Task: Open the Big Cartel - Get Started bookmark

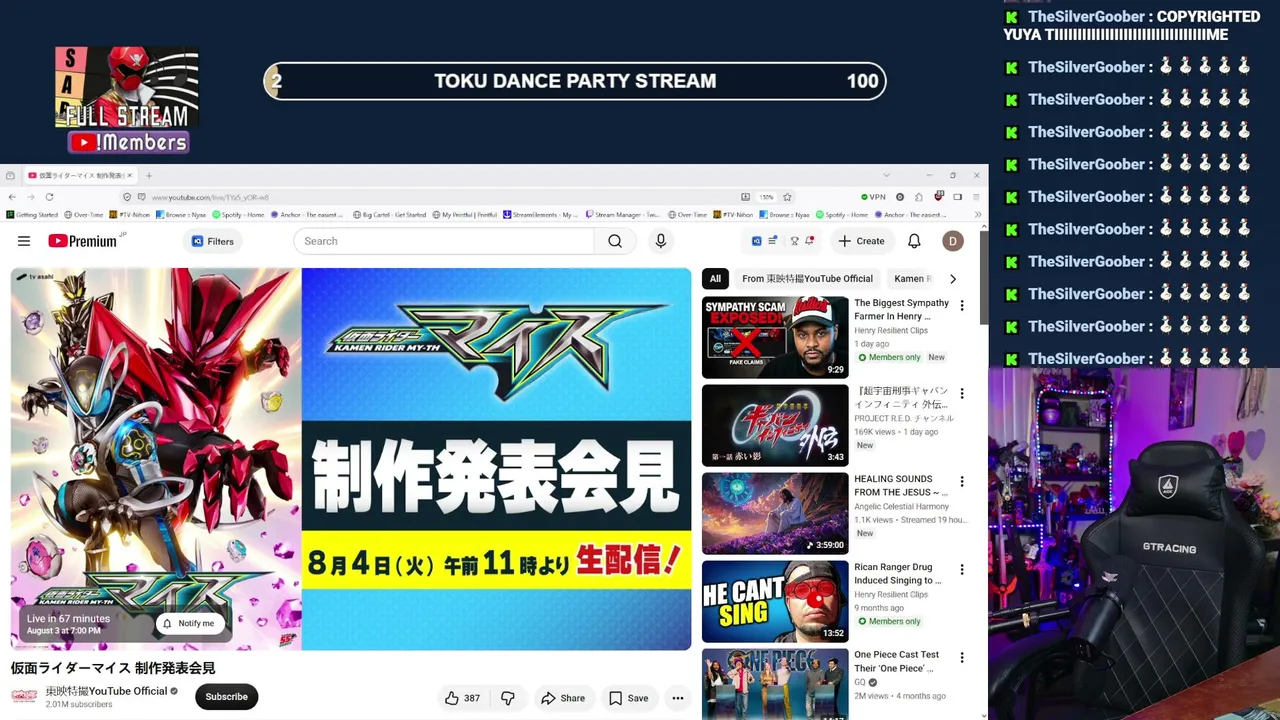Action: (389, 215)
